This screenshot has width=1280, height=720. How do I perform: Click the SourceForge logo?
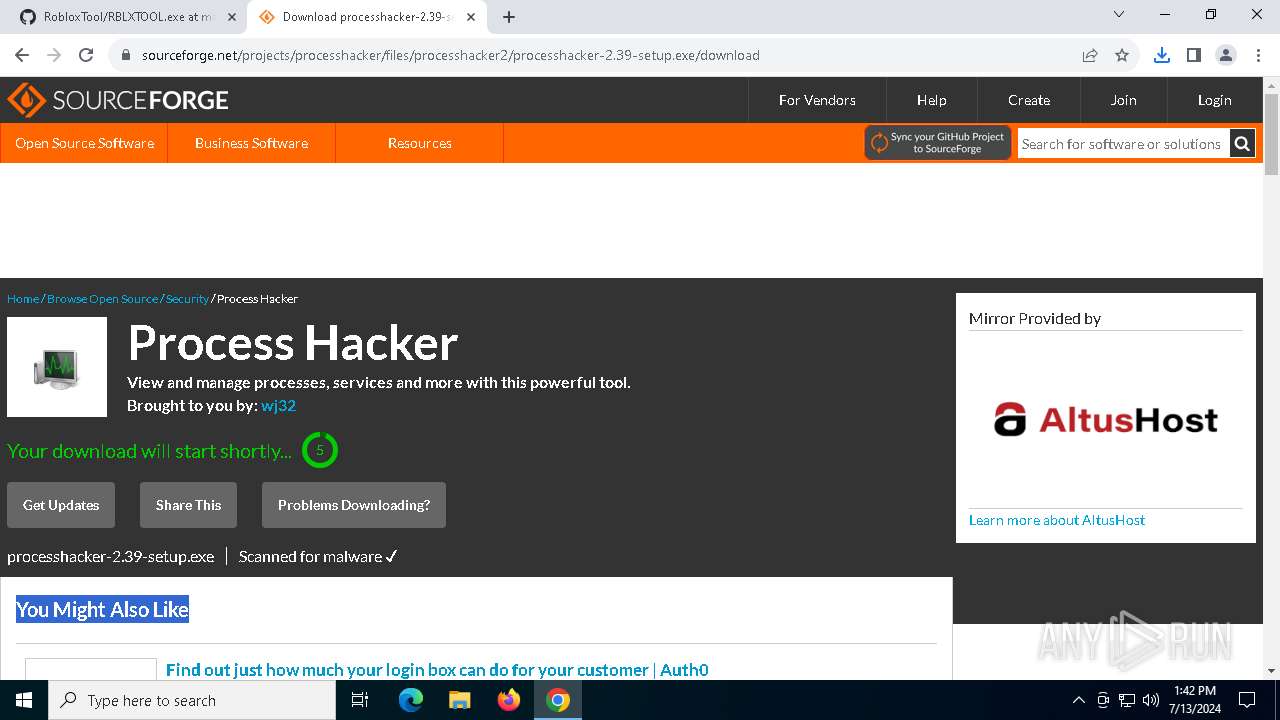coord(118,100)
